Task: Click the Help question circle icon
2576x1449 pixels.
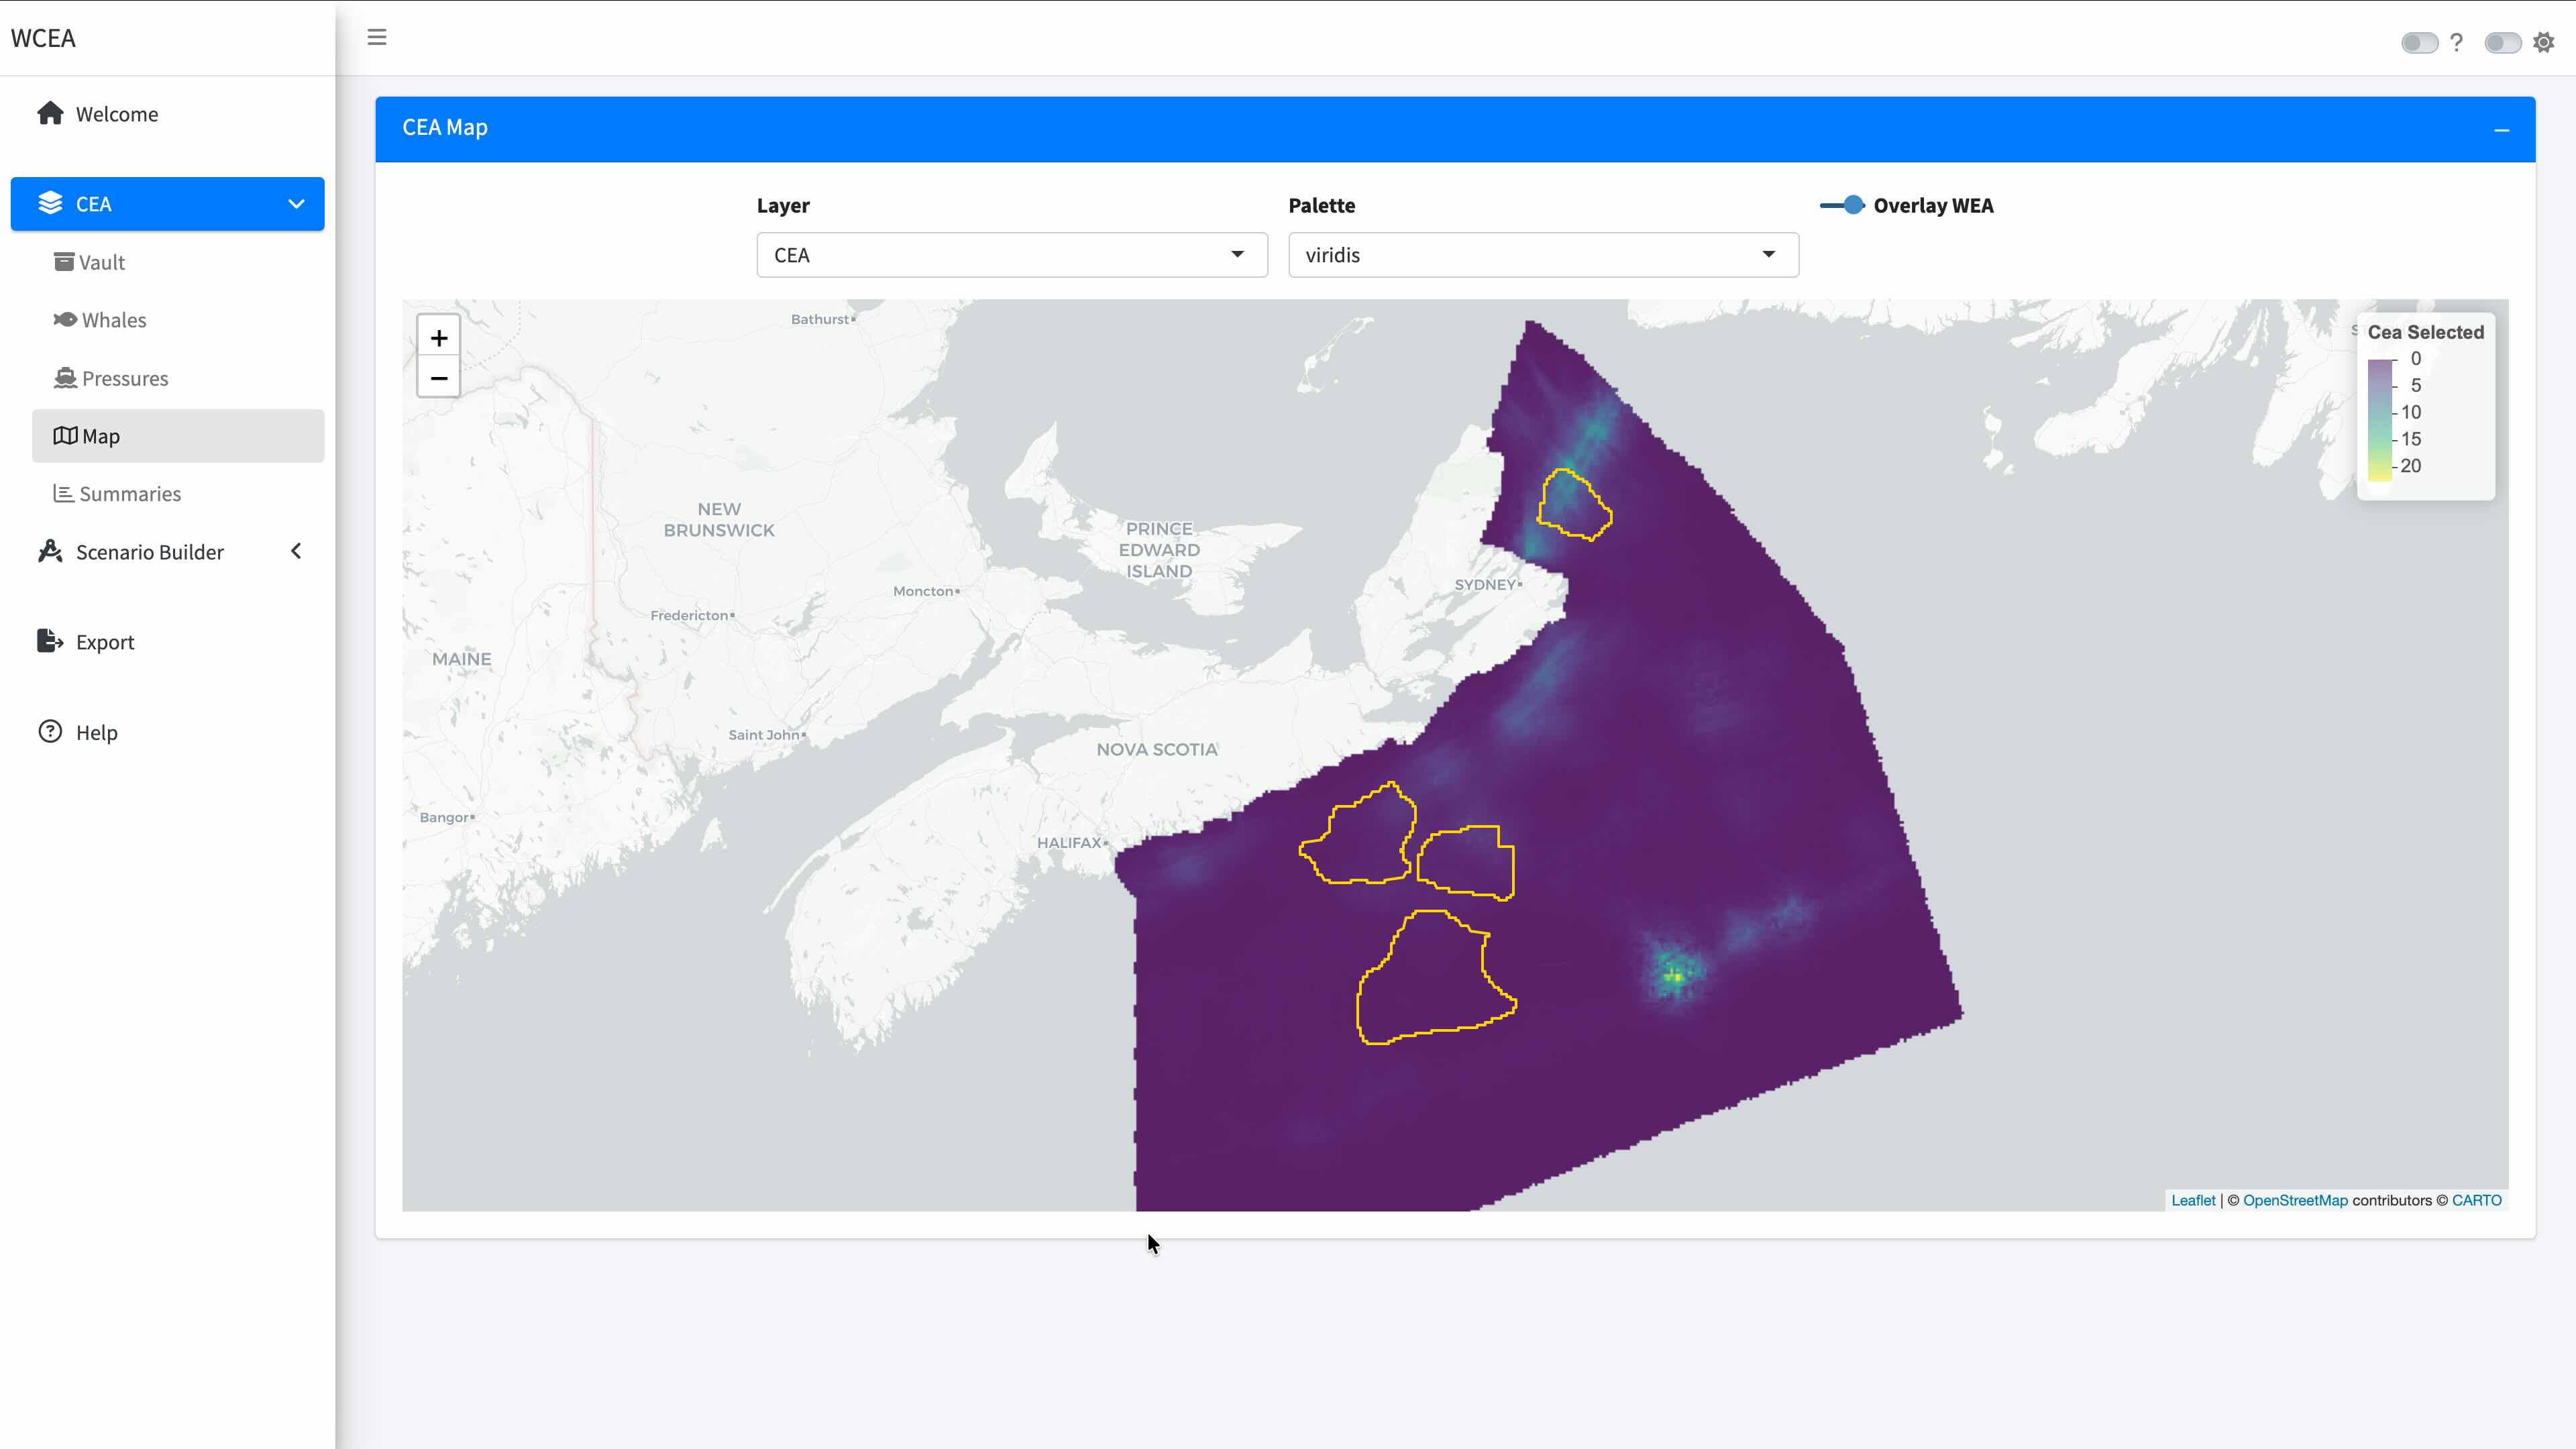Action: tap(50, 732)
